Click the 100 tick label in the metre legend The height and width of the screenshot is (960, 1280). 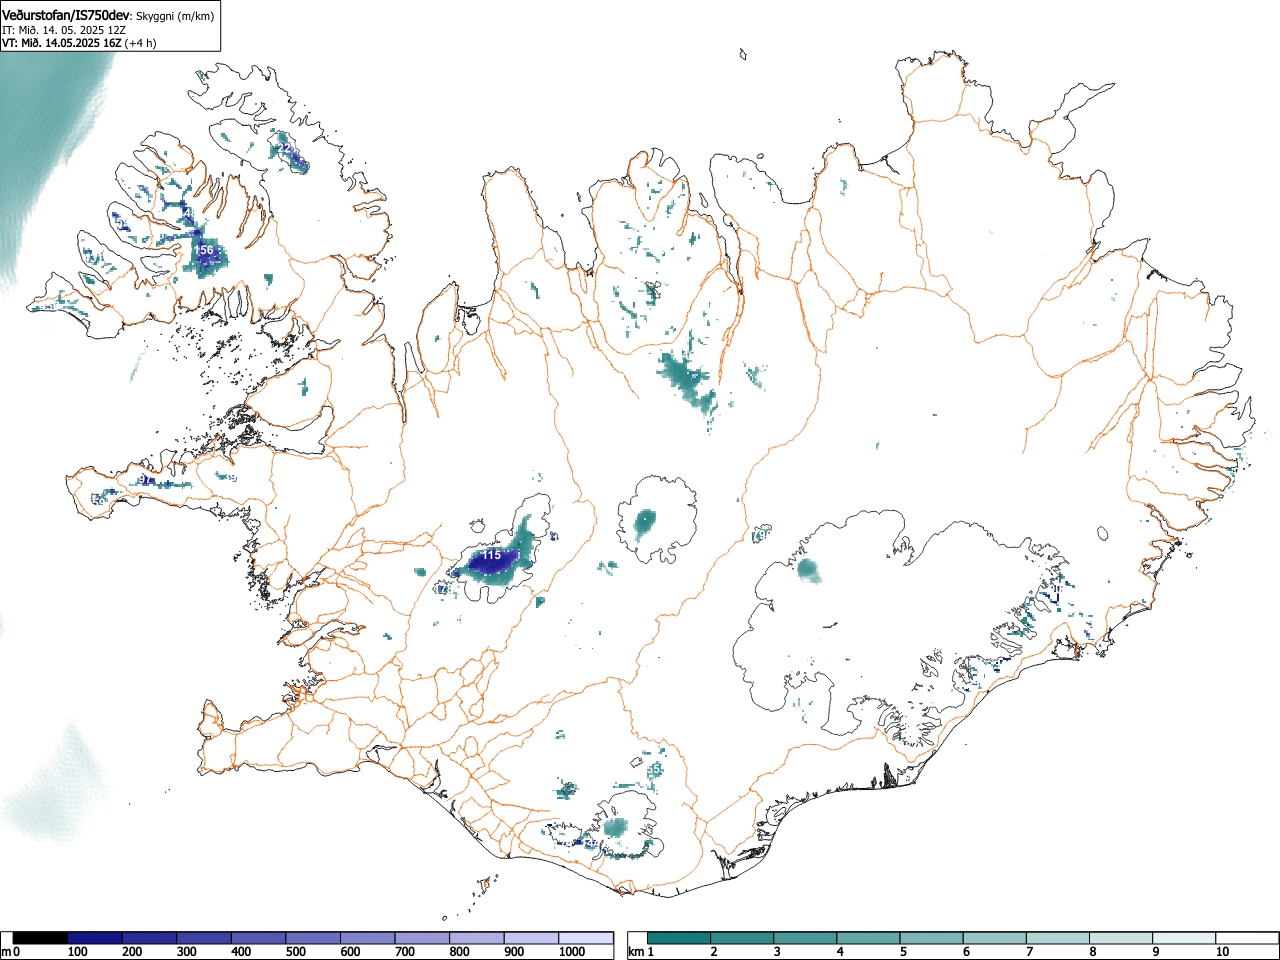click(77, 952)
